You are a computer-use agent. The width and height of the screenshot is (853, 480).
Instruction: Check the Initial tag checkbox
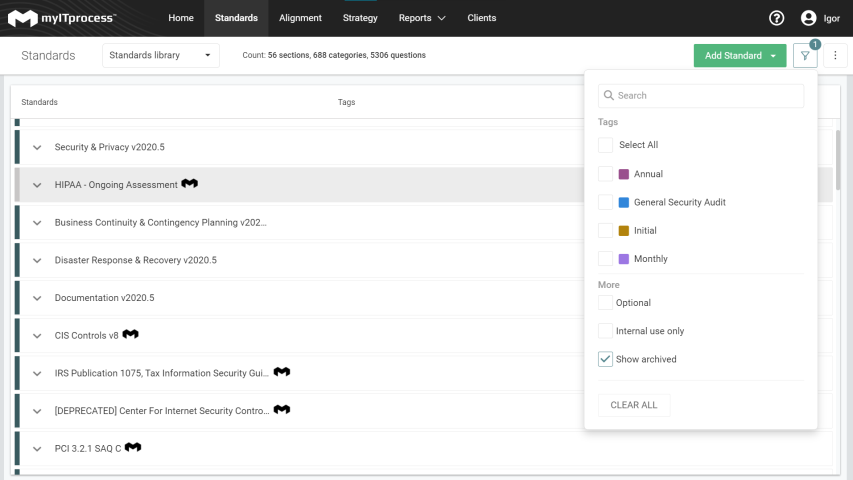(x=605, y=230)
